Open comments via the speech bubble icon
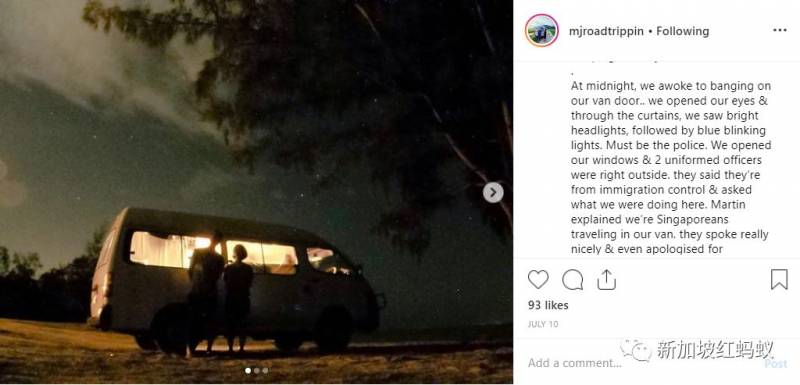This screenshot has height=385, width=800. (x=572, y=279)
